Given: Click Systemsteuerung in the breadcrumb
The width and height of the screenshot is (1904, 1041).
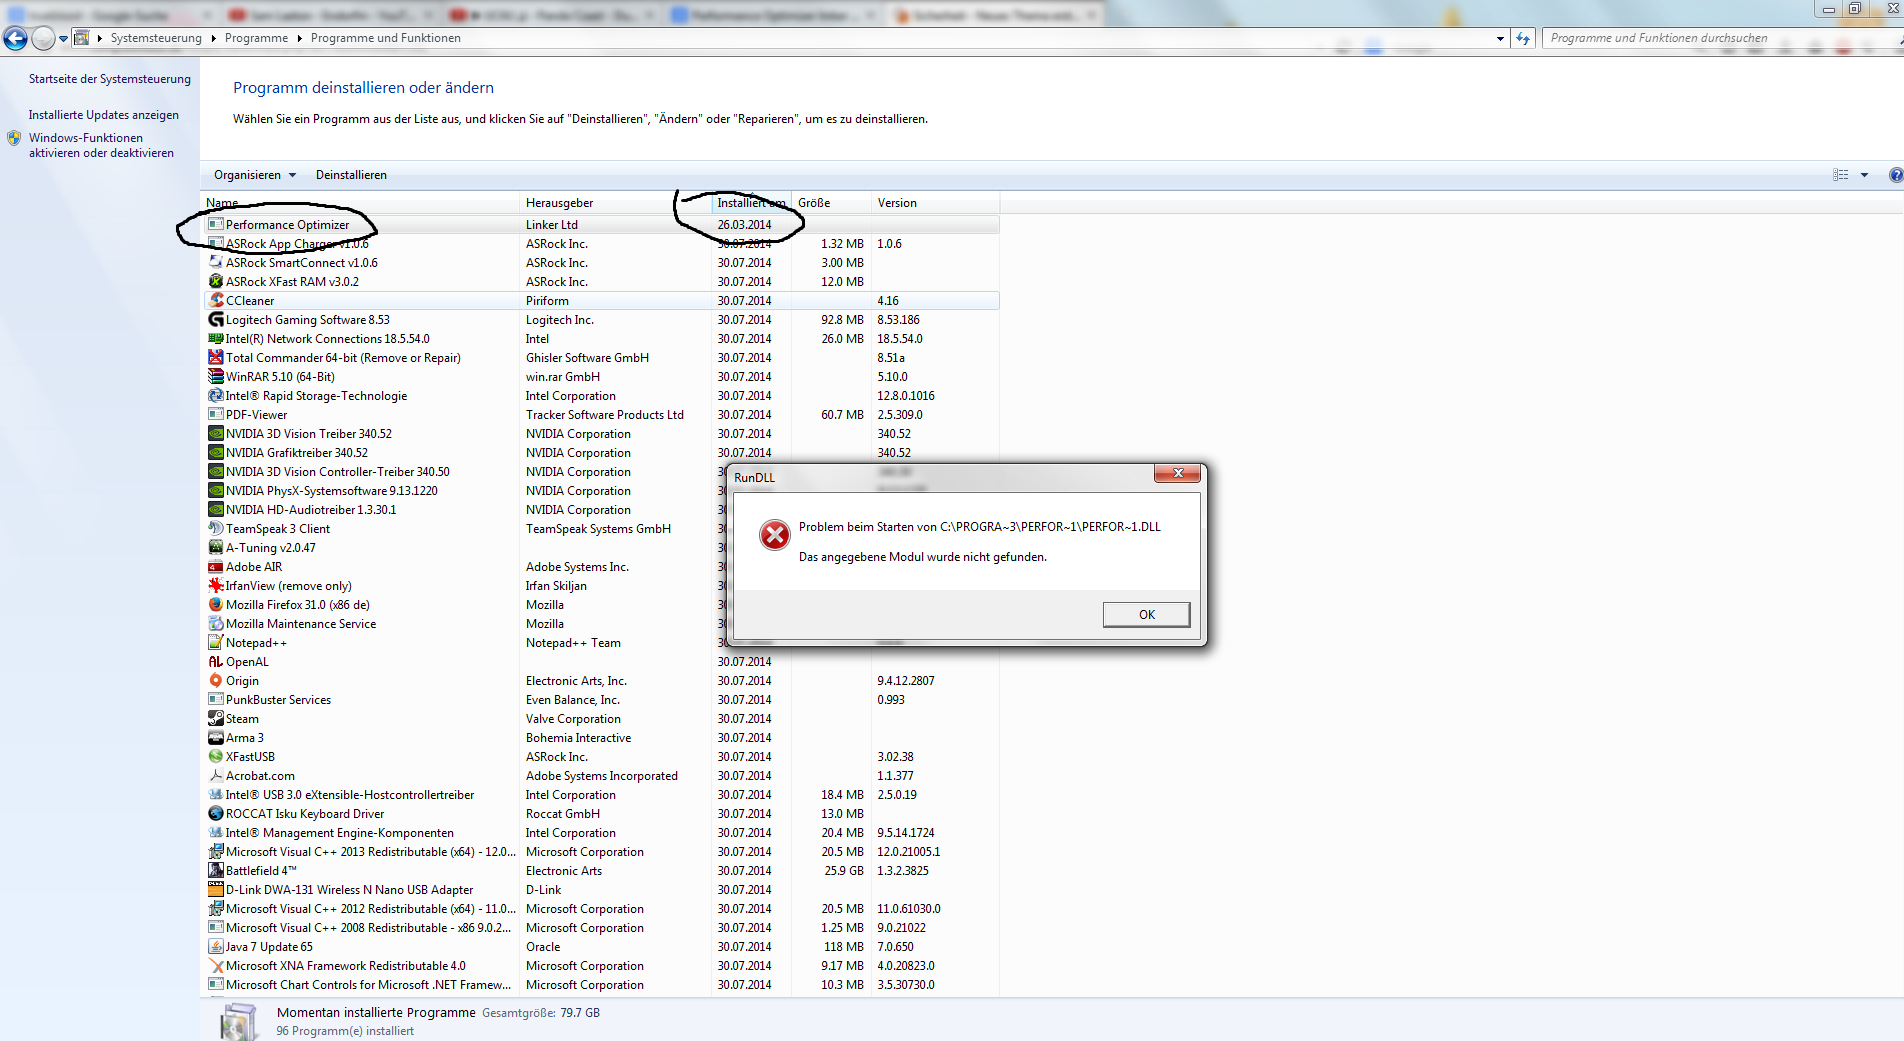Looking at the screenshot, I should point(156,38).
